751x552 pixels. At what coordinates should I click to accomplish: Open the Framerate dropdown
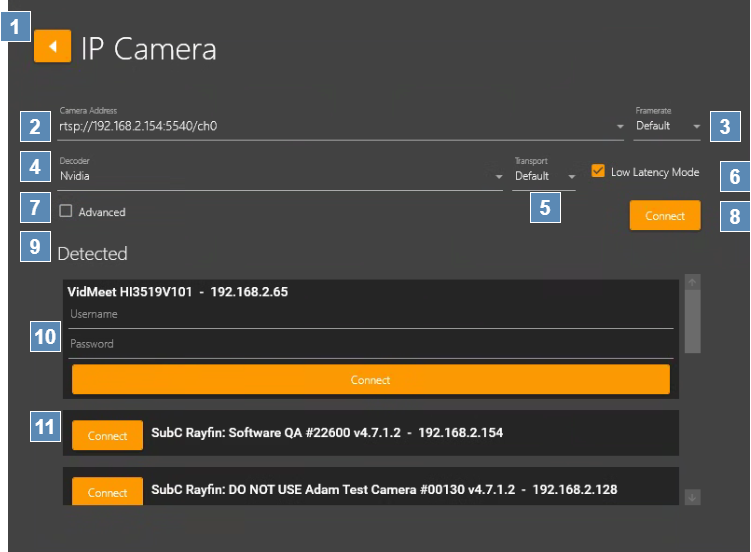[669, 127]
